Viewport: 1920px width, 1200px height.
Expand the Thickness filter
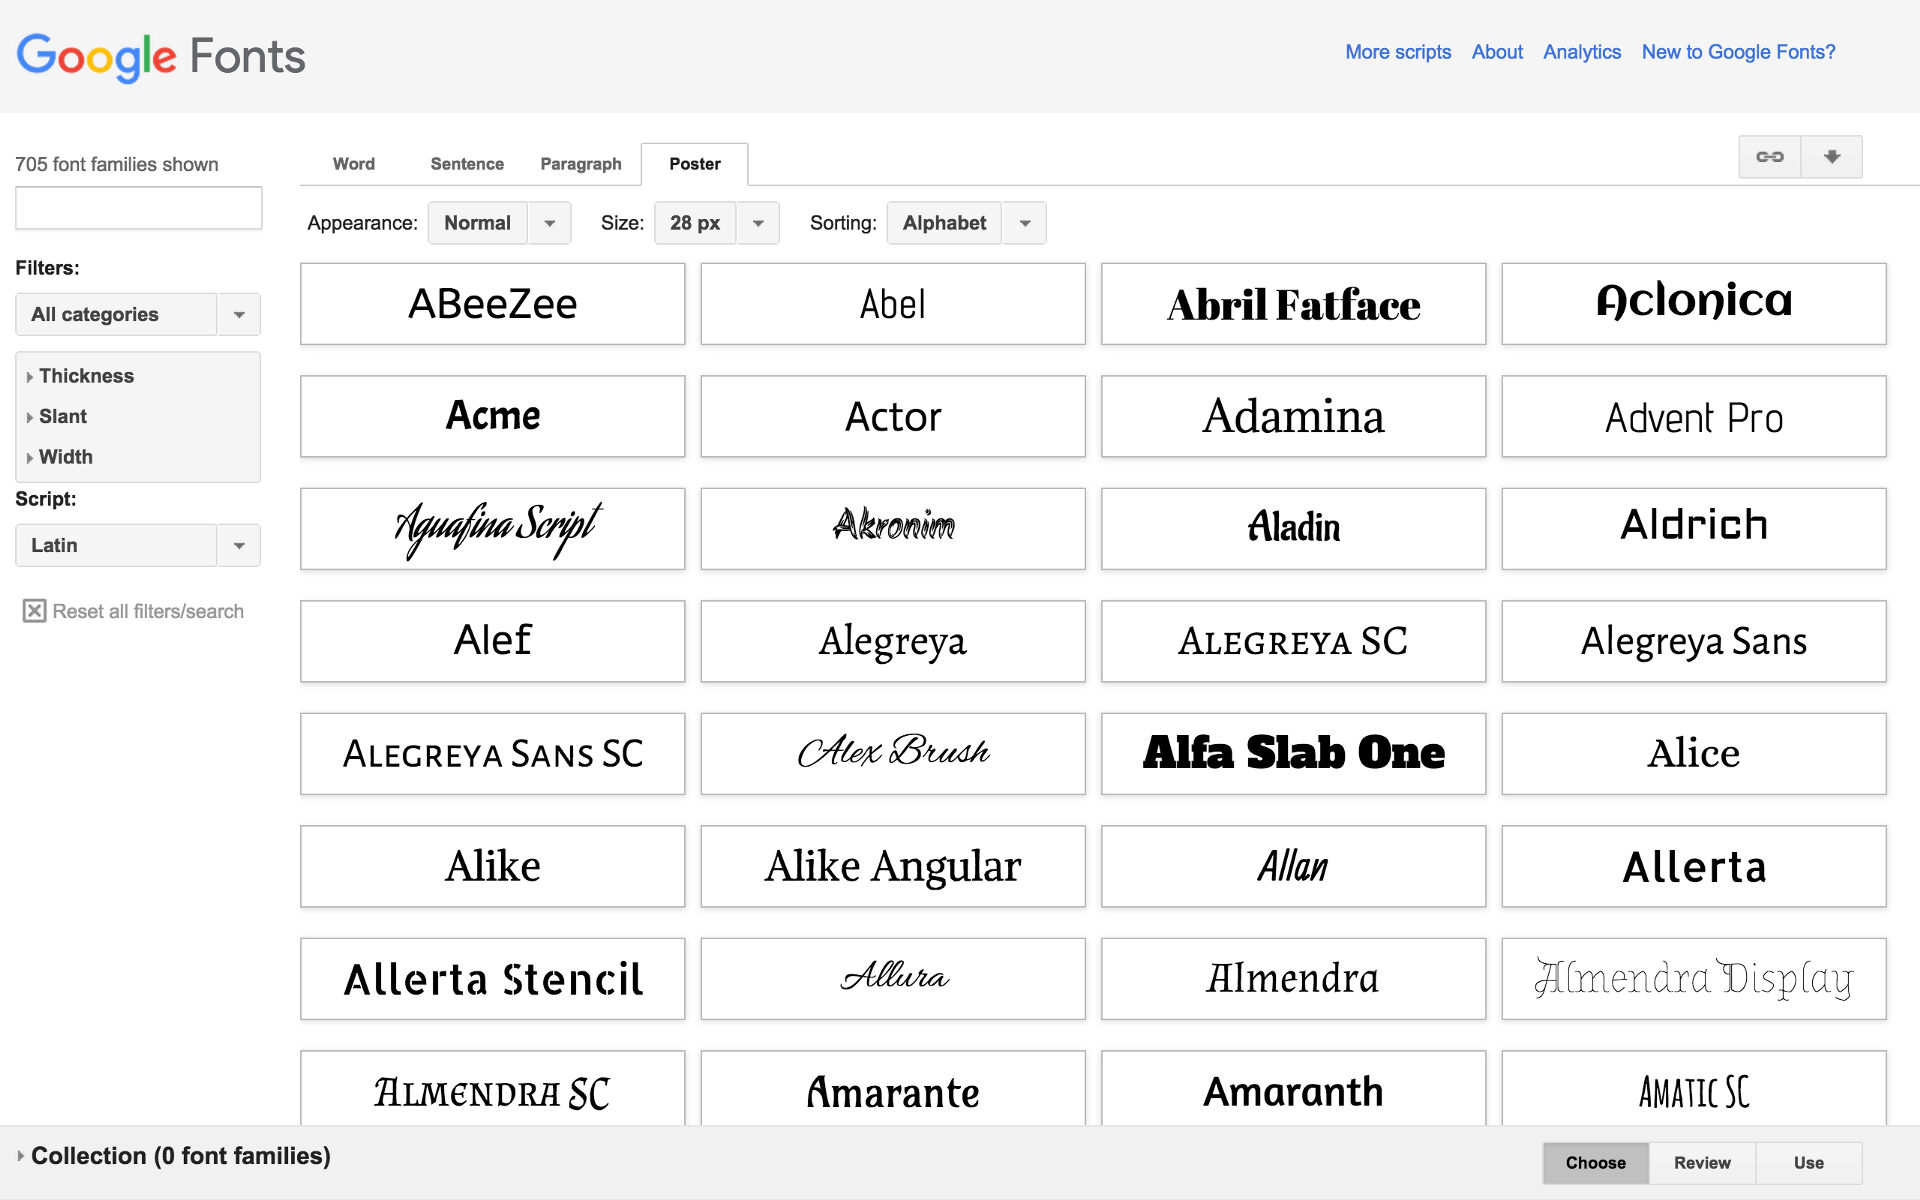point(87,376)
